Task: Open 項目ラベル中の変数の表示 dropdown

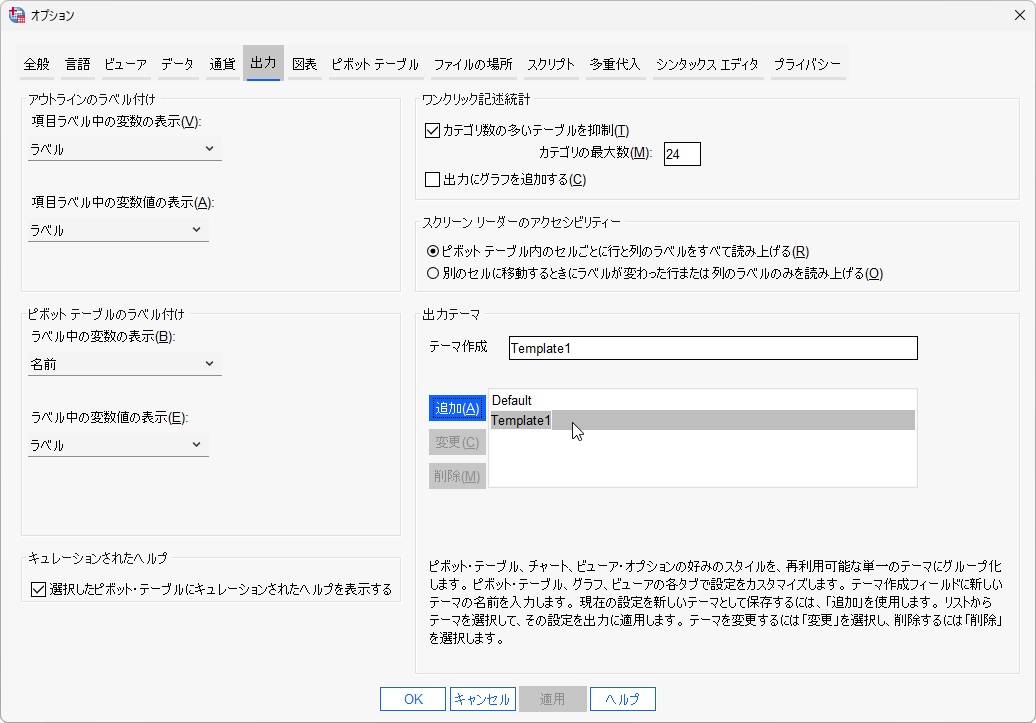Action: [124, 149]
